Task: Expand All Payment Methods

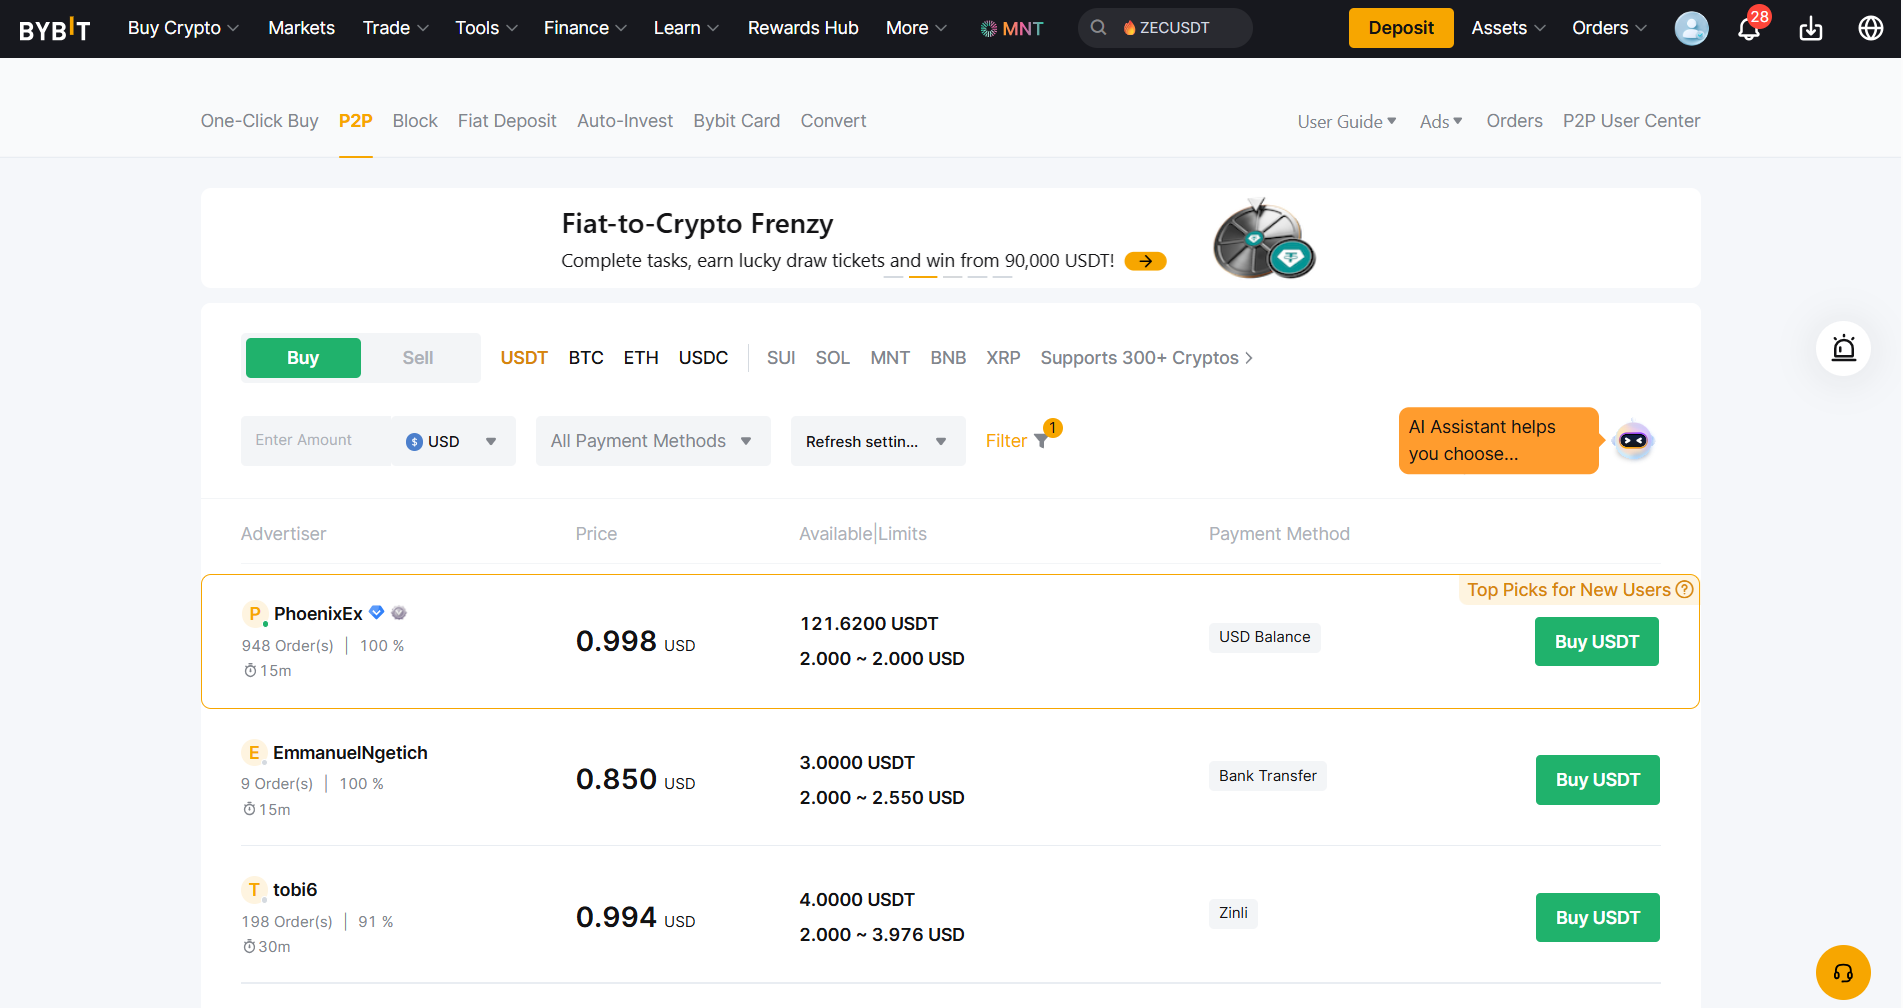Action: pos(651,441)
